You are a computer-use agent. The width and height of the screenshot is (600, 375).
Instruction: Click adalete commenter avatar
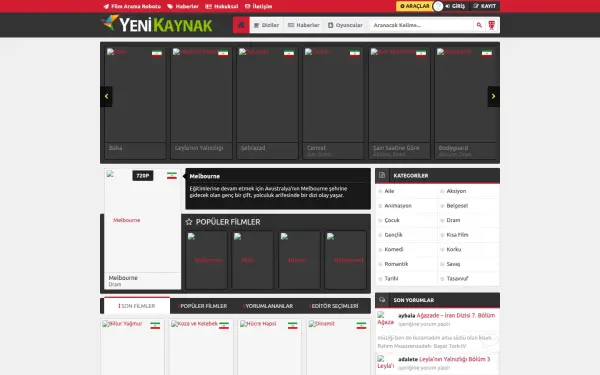click(386, 362)
